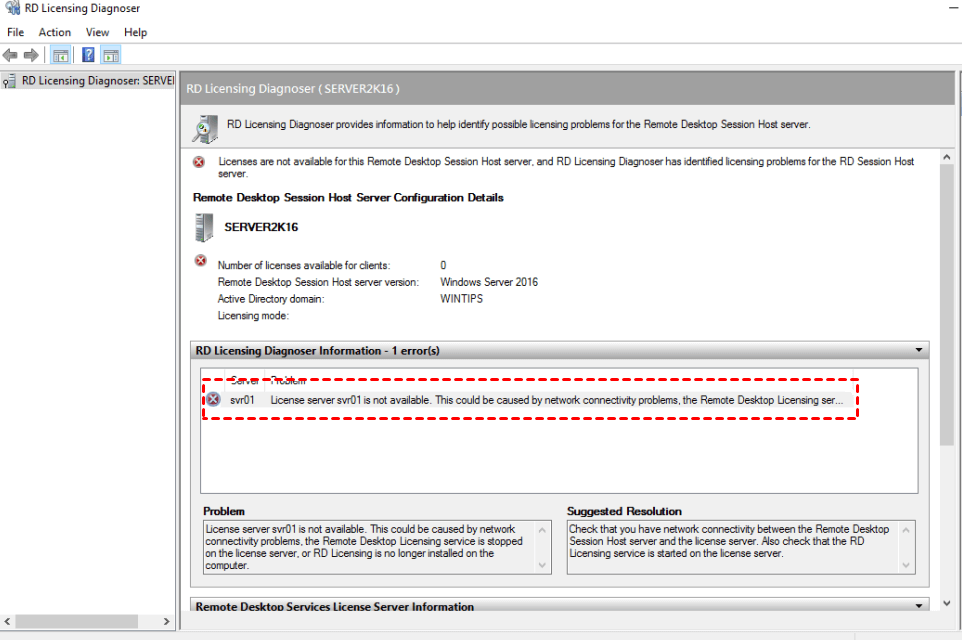
Task: Click scroll up arrow in Problem text box
Action: click(x=542, y=530)
